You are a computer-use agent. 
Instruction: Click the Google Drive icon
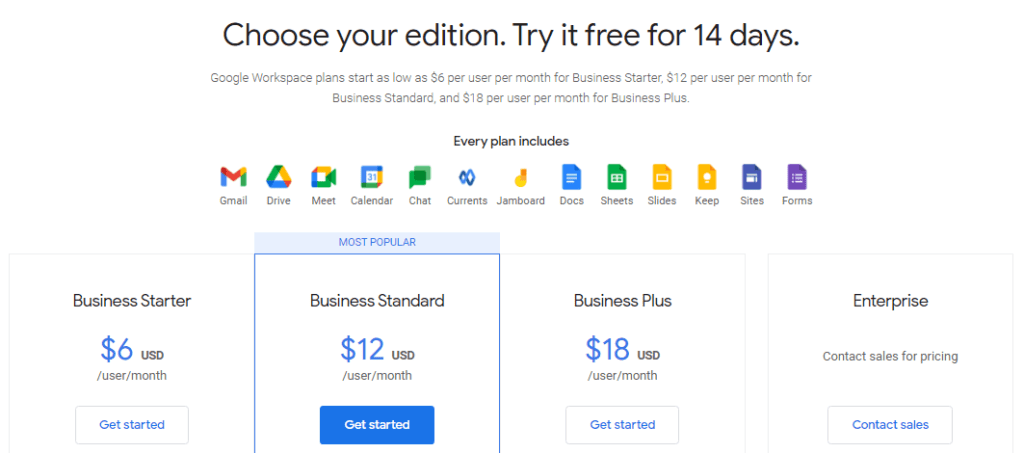coord(278,178)
